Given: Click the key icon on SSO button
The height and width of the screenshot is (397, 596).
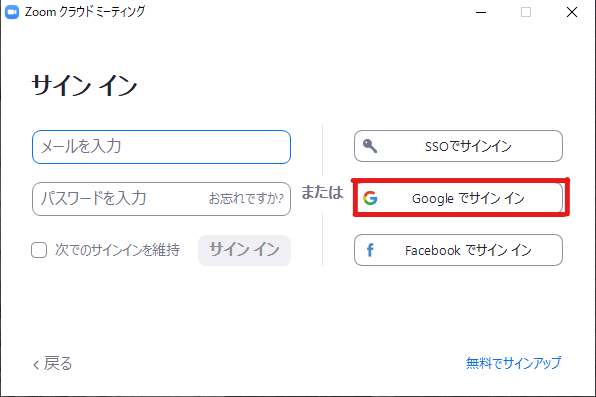Looking at the screenshot, I should click(x=370, y=146).
